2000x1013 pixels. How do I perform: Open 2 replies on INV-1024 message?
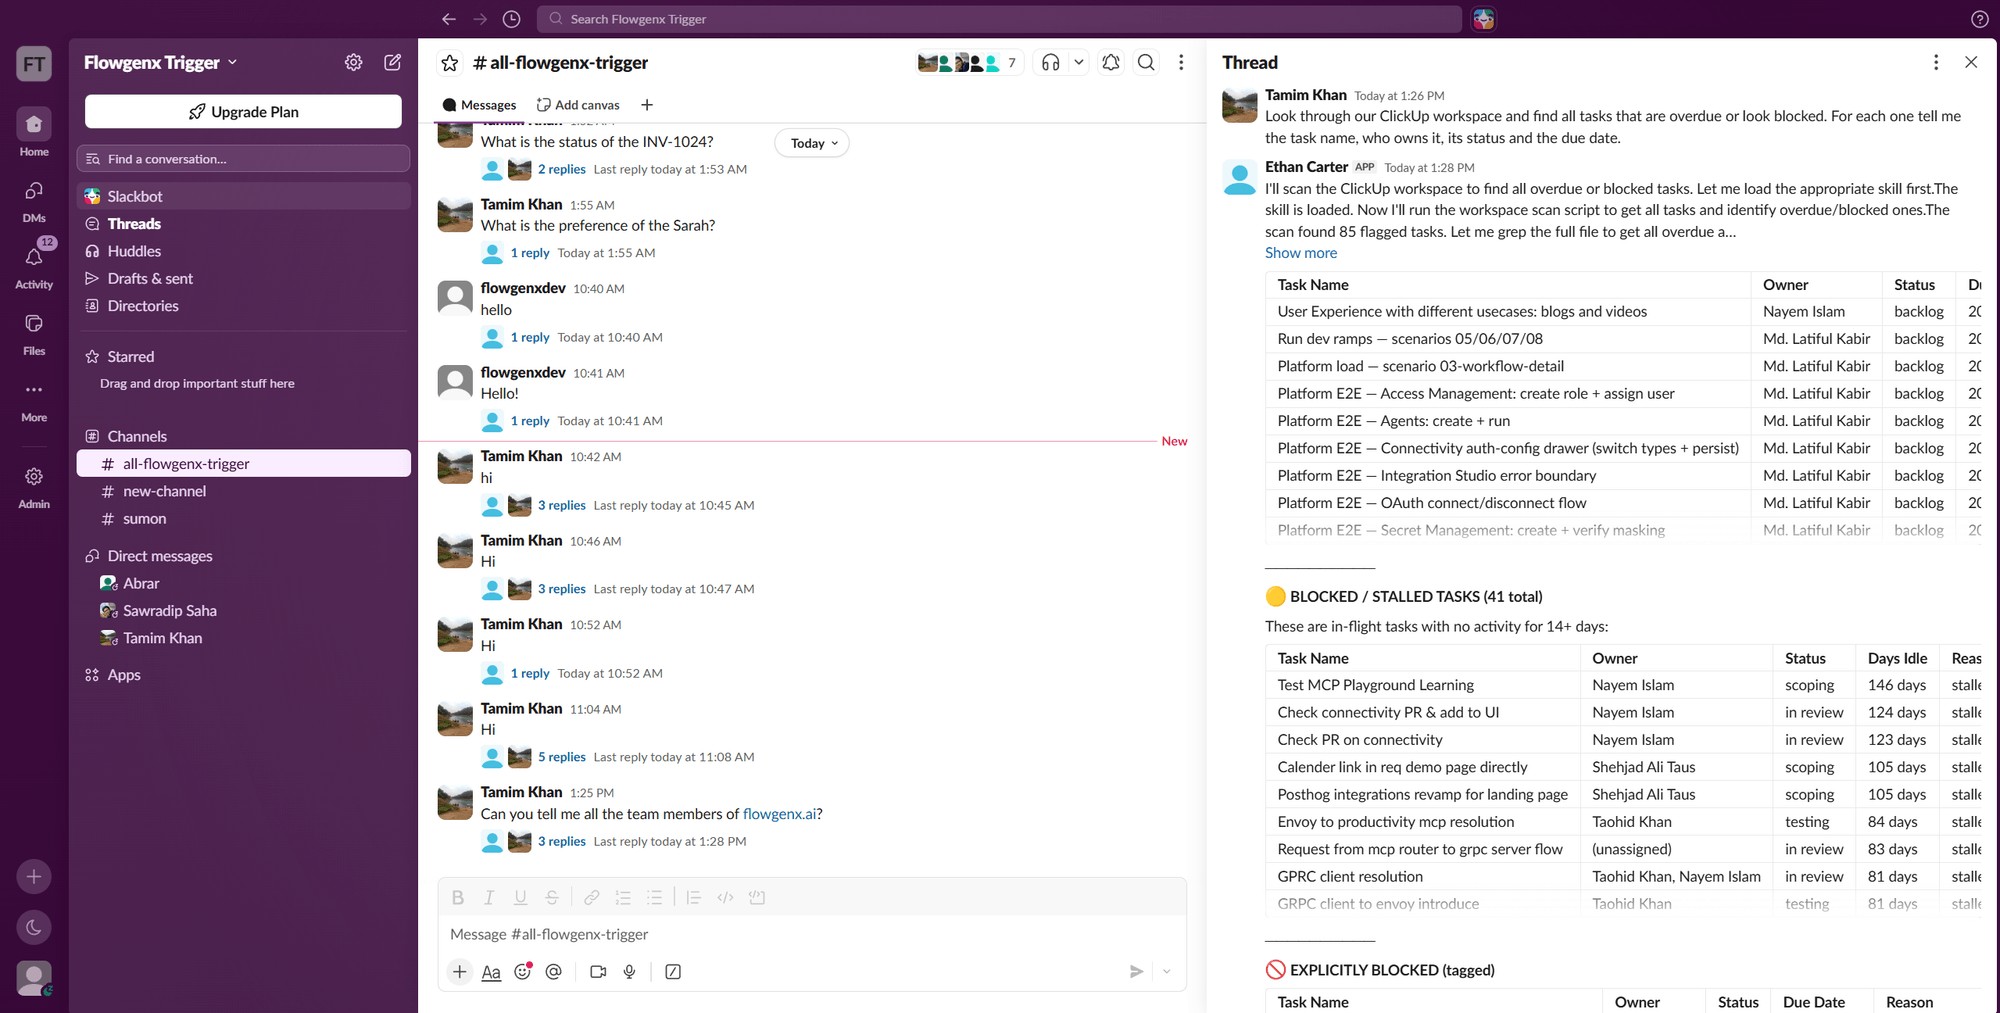point(561,170)
